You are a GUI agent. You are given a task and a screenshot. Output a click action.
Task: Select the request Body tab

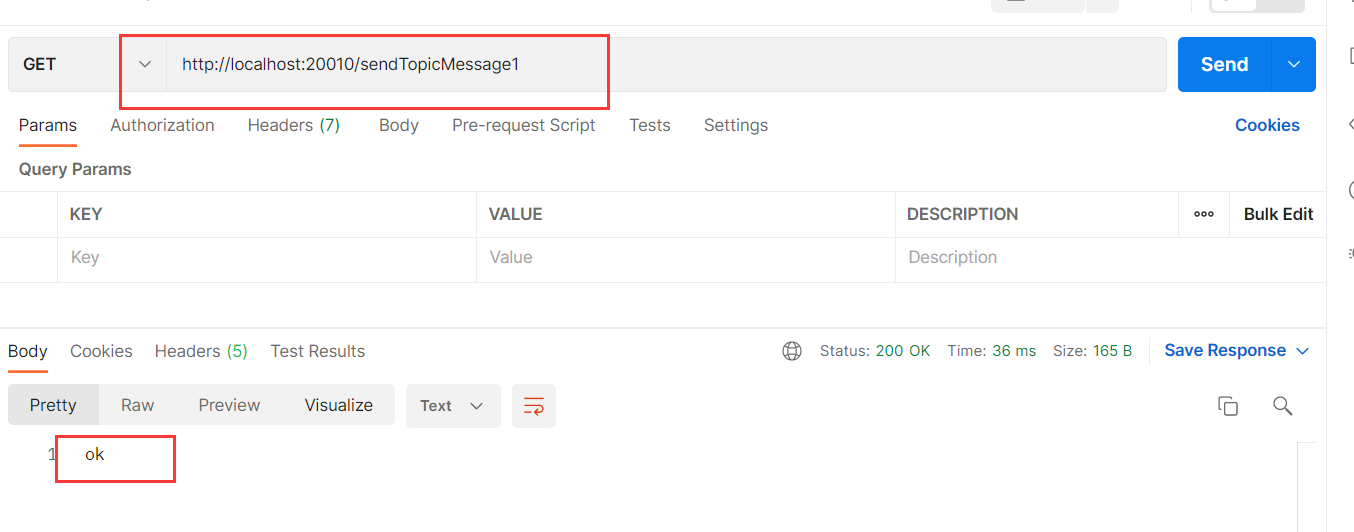398,125
